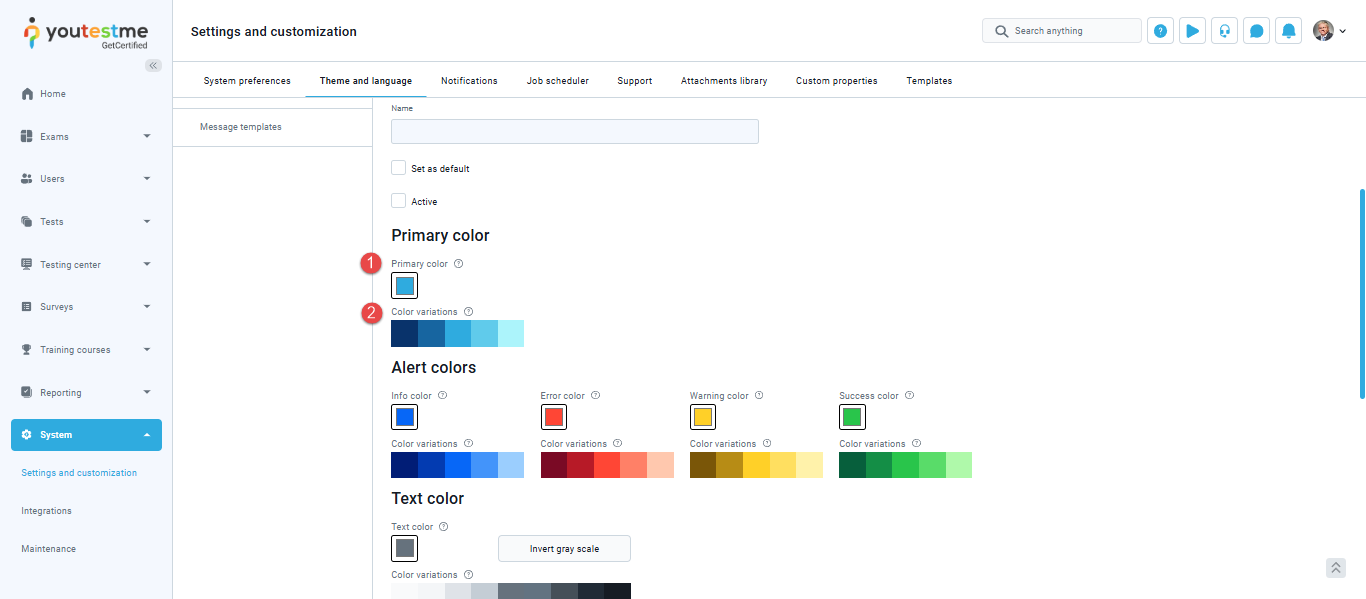
Task: Select Message templates in the left panel
Action: [241, 127]
